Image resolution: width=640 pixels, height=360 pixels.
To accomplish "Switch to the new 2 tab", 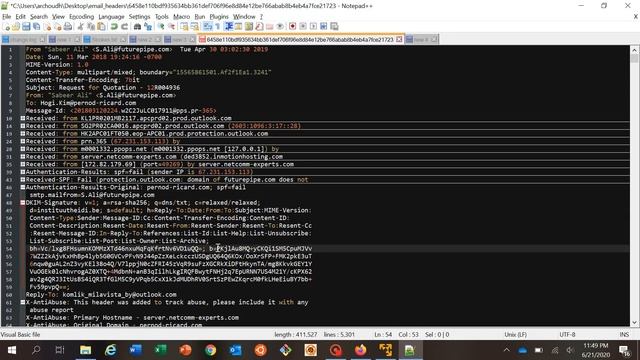I will pos(145,40).
